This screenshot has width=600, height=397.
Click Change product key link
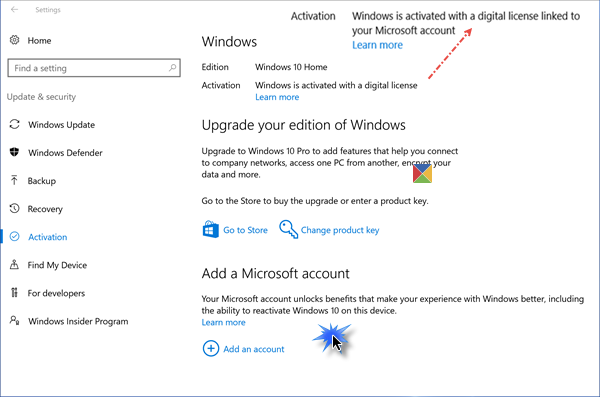pyautogui.click(x=340, y=230)
